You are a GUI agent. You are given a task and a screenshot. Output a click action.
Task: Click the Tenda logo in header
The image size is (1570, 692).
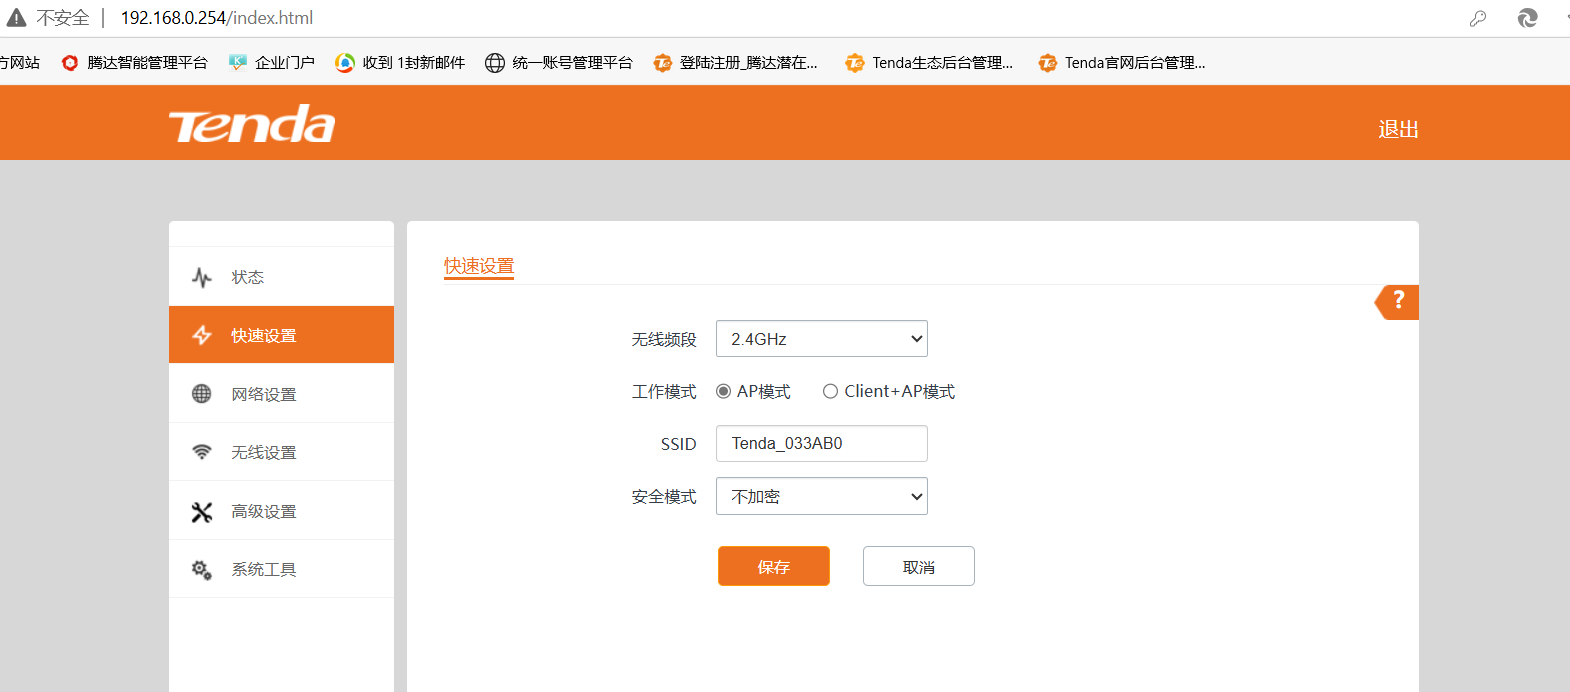click(x=252, y=125)
